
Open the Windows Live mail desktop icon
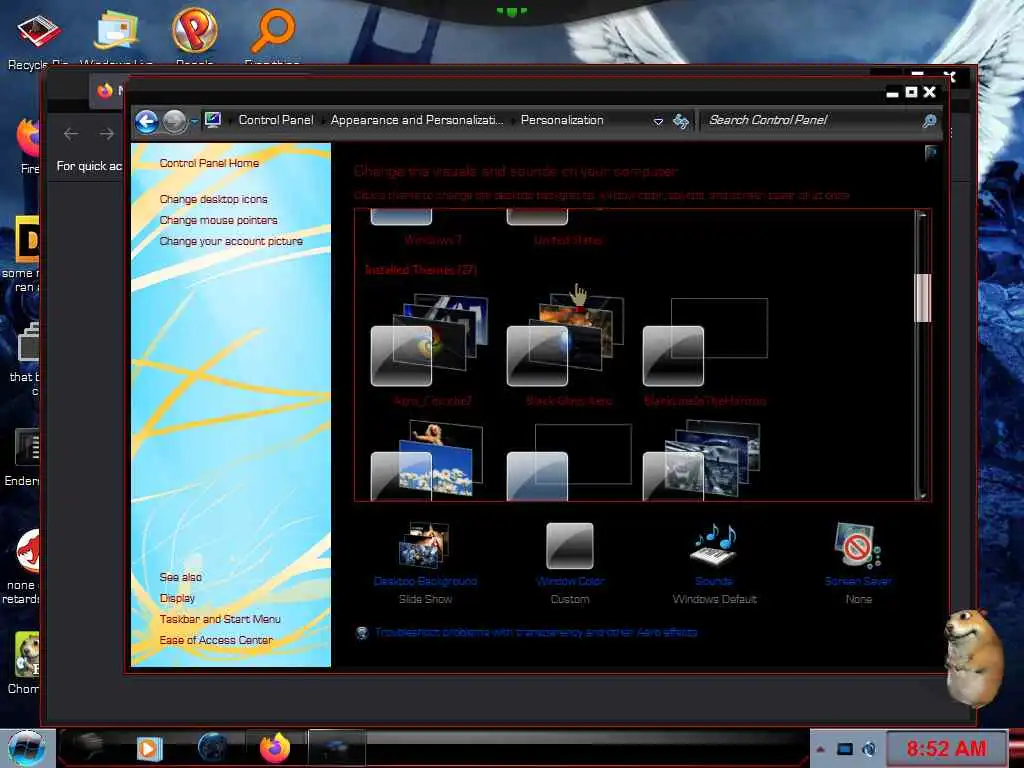pos(116,38)
